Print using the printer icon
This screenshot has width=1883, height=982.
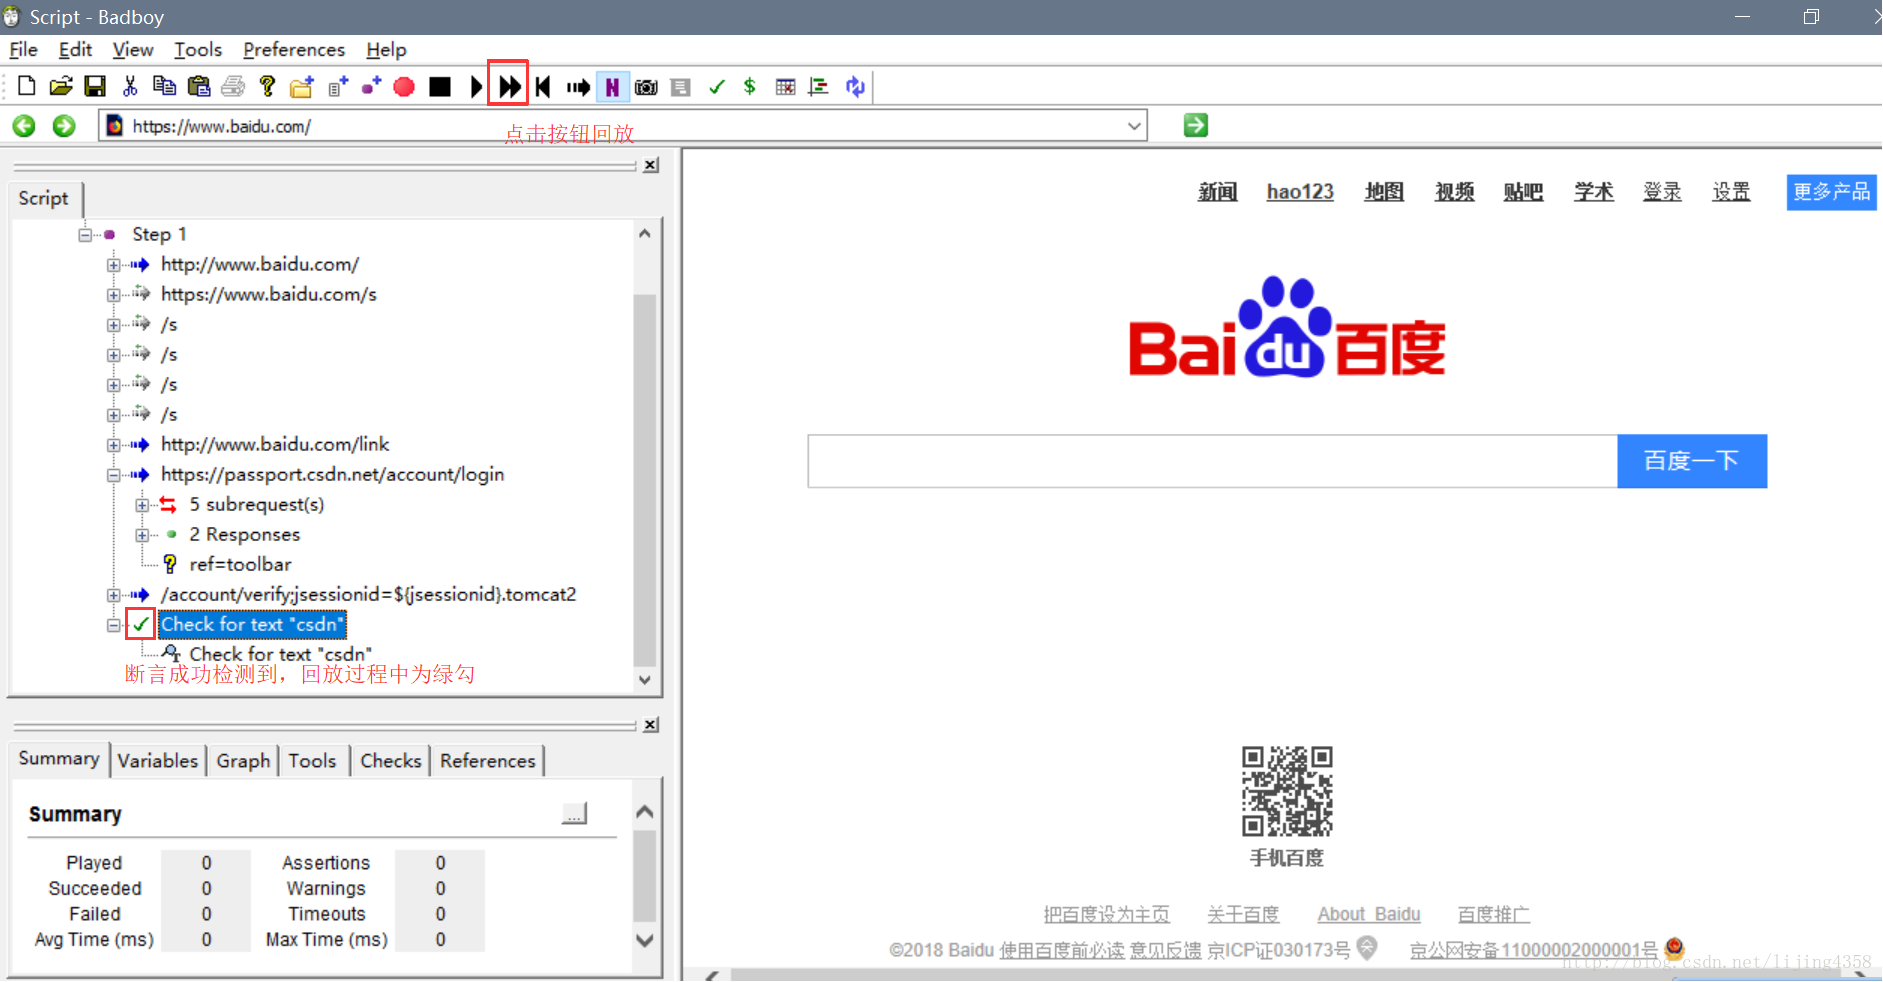tap(233, 87)
